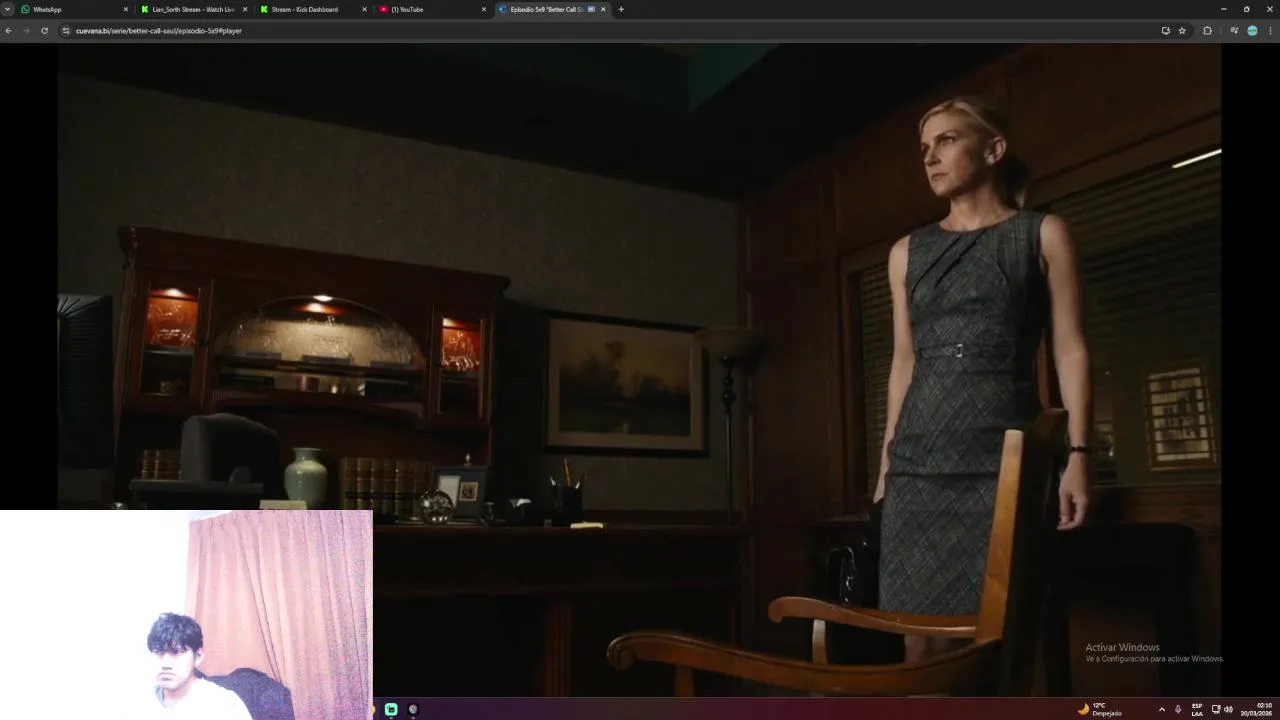This screenshot has height=720, width=1280.
Task: Switch to the WhatsApp tab
Action: (x=73, y=9)
